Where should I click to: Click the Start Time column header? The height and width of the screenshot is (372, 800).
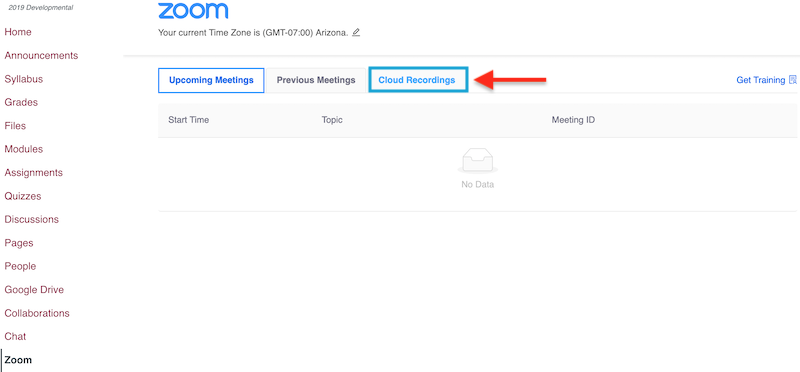(189, 120)
